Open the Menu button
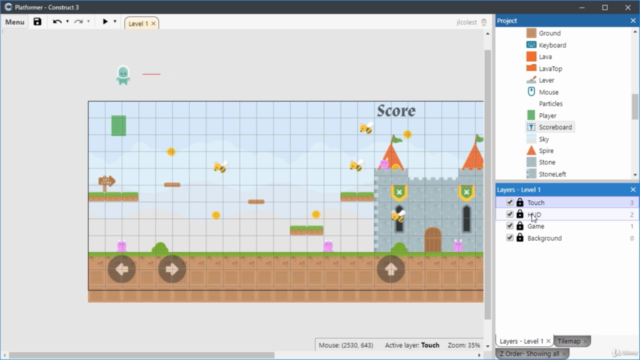The height and width of the screenshot is (360, 640). click(x=15, y=22)
